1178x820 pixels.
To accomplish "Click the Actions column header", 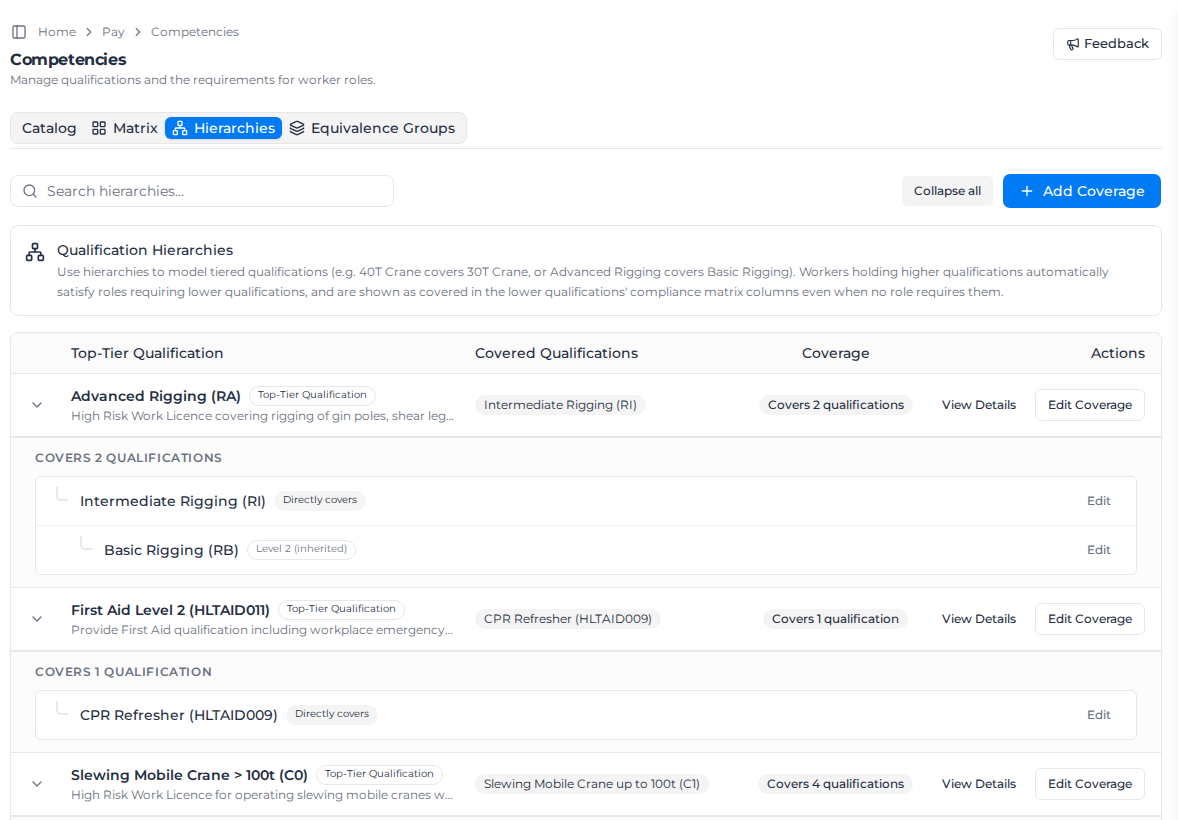I will [x=1117, y=354].
